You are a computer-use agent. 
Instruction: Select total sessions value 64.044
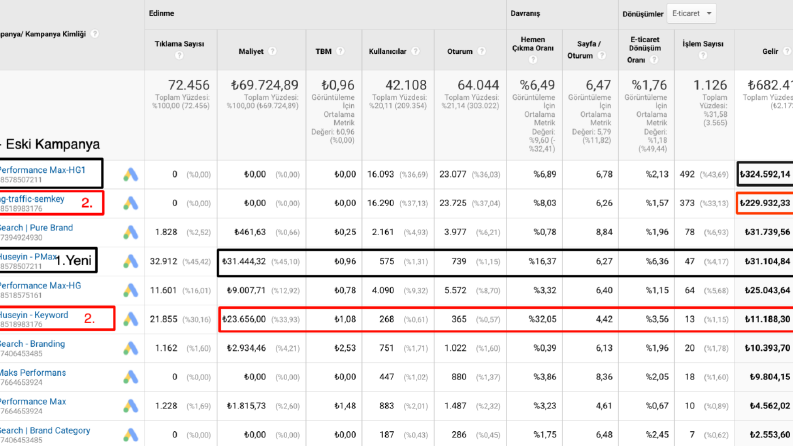click(478, 85)
